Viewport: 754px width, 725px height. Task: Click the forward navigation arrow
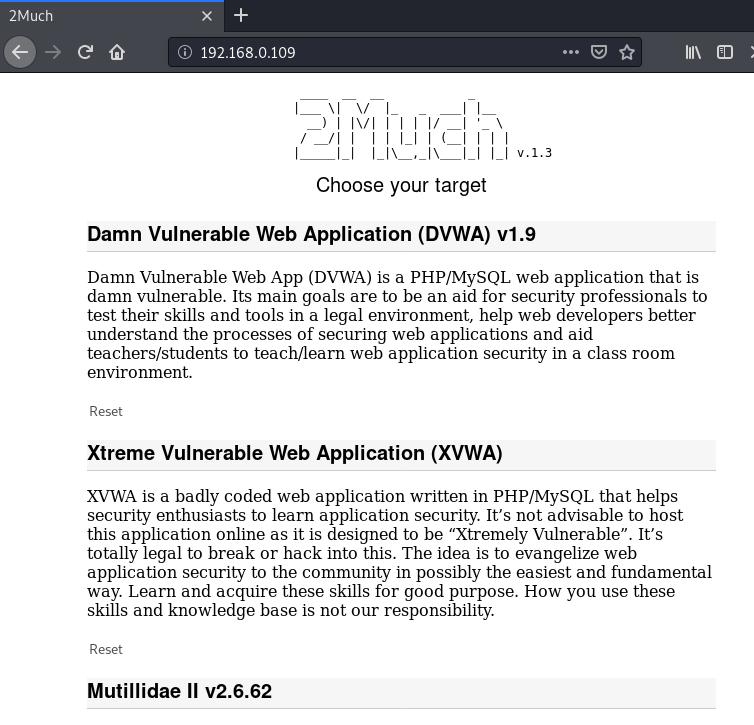click(x=53, y=52)
